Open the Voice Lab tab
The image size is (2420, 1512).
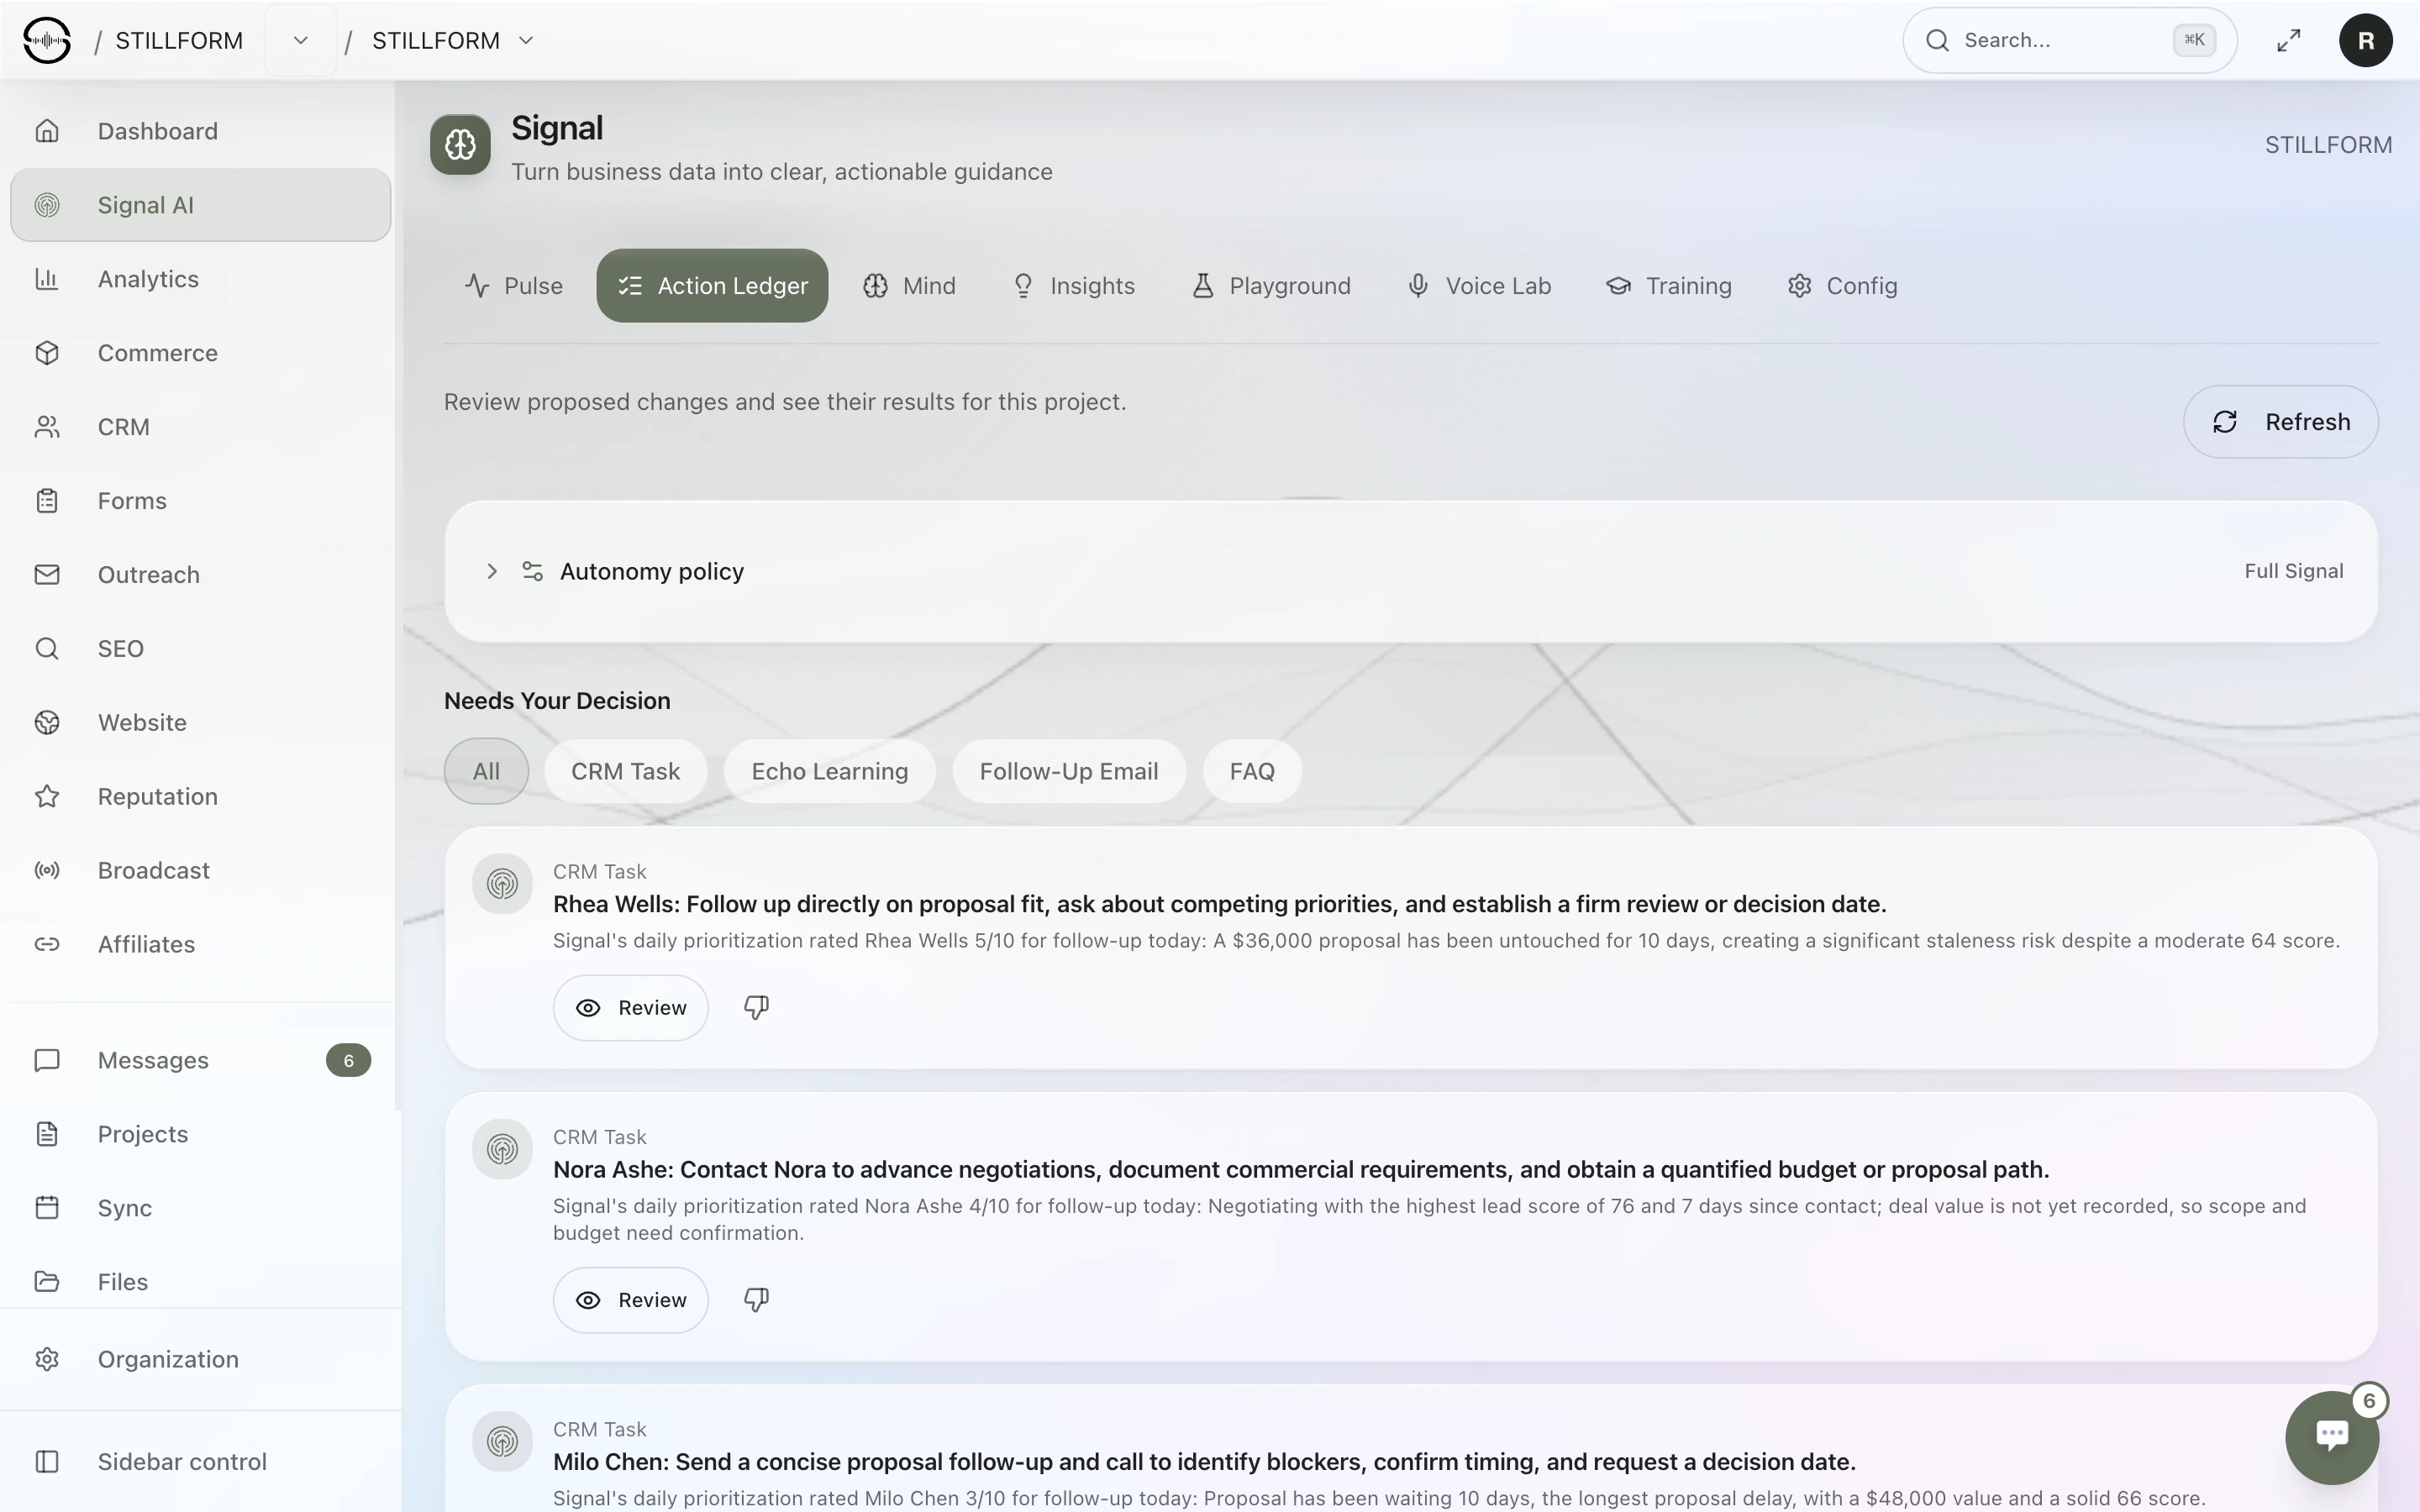[x=1479, y=286]
